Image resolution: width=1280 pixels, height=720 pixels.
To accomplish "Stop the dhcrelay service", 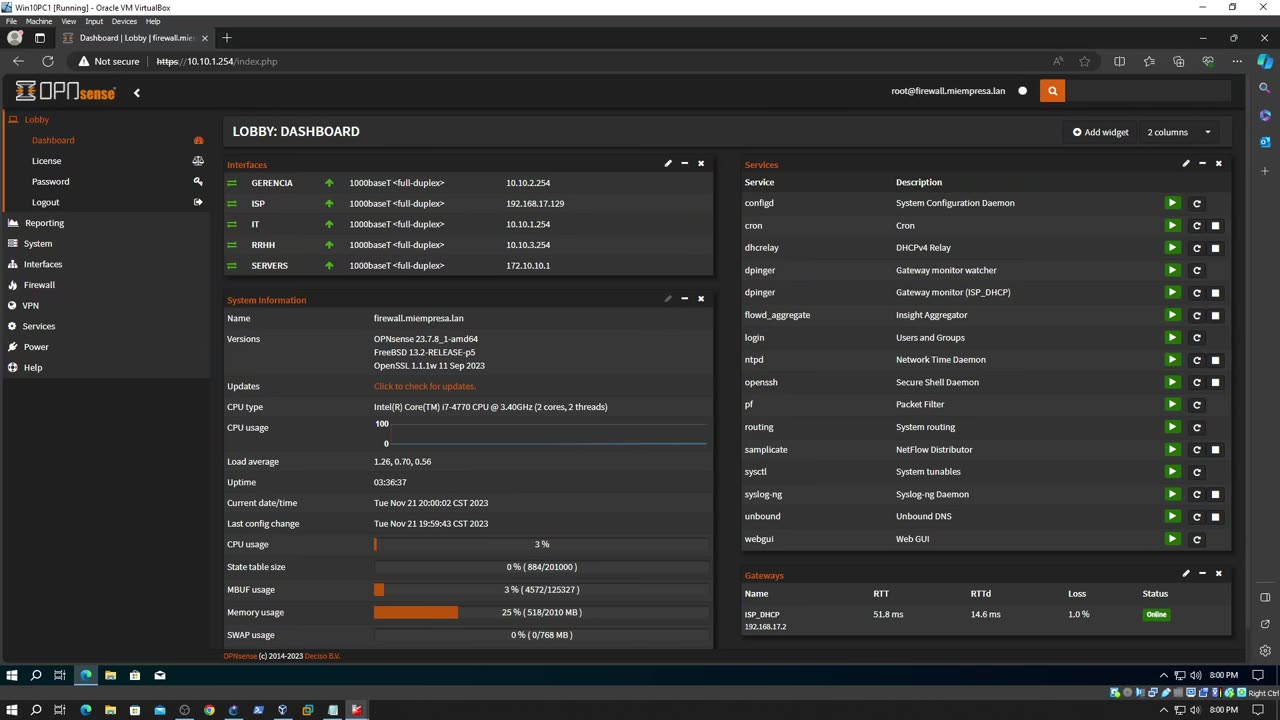I will point(1216,248).
